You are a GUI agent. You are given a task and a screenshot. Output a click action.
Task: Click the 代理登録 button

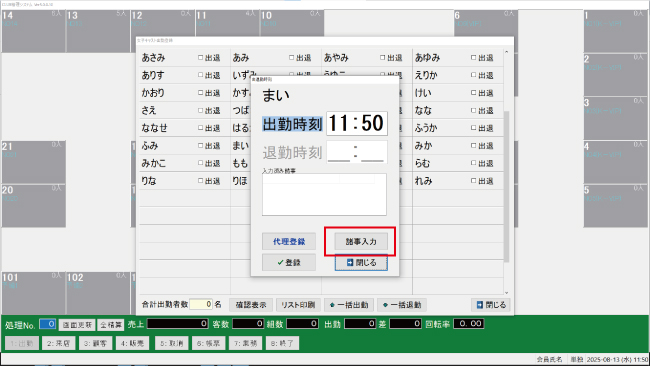pos(289,241)
